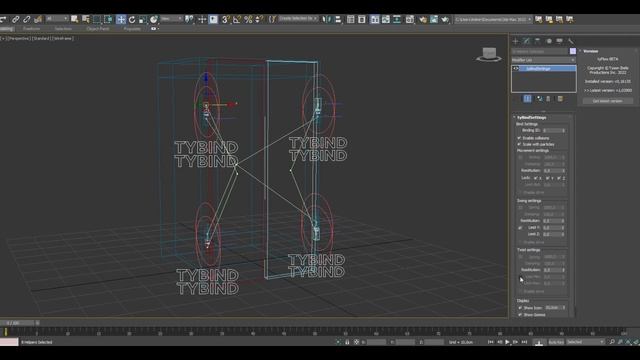Toggle the Ribbon icon in toolbar
640x360 pixels.
pos(375,19)
